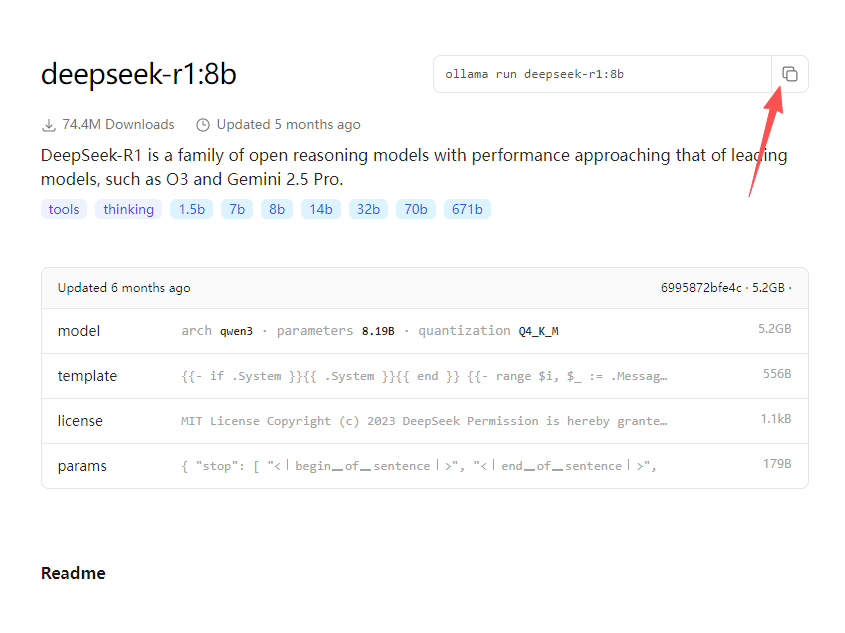Select the 32b model size tag
Screen dimensions: 845x633
pos(368,209)
